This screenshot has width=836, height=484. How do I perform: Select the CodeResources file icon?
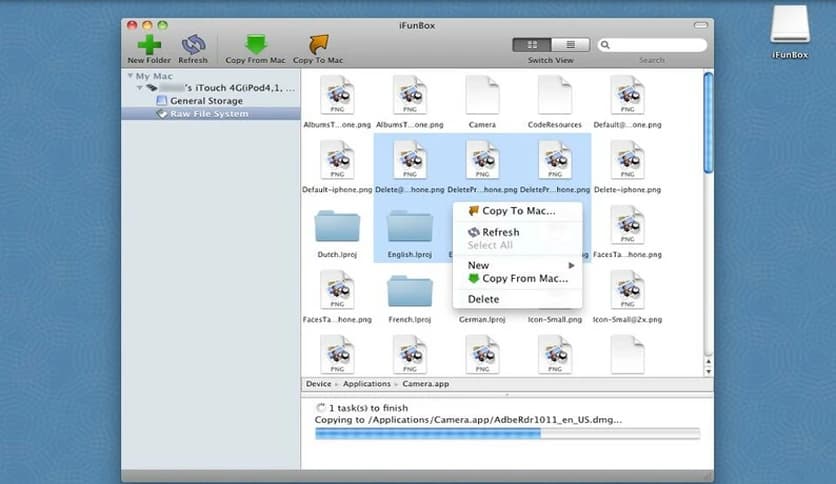point(555,95)
